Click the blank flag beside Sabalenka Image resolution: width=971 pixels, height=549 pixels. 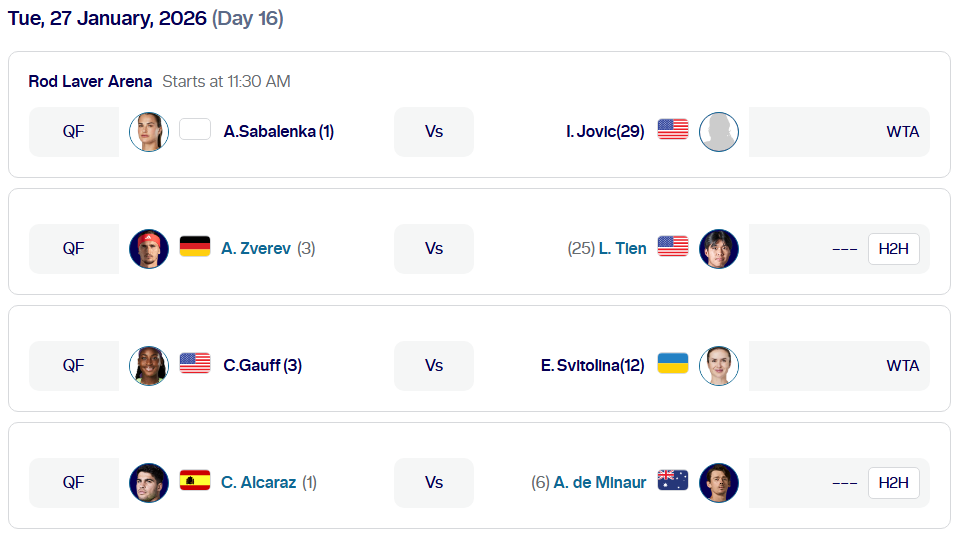[195, 129]
